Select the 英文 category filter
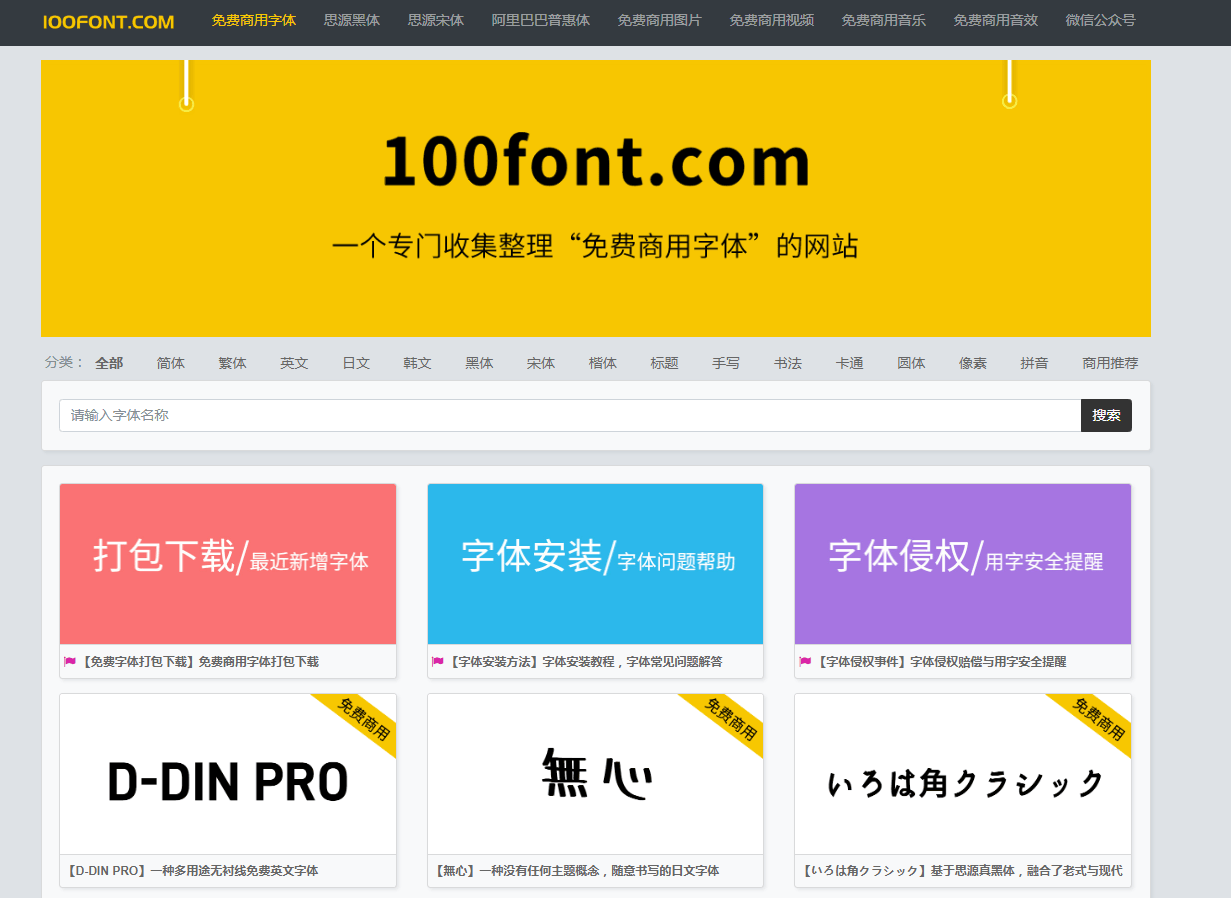The image size is (1231, 898). coord(294,363)
